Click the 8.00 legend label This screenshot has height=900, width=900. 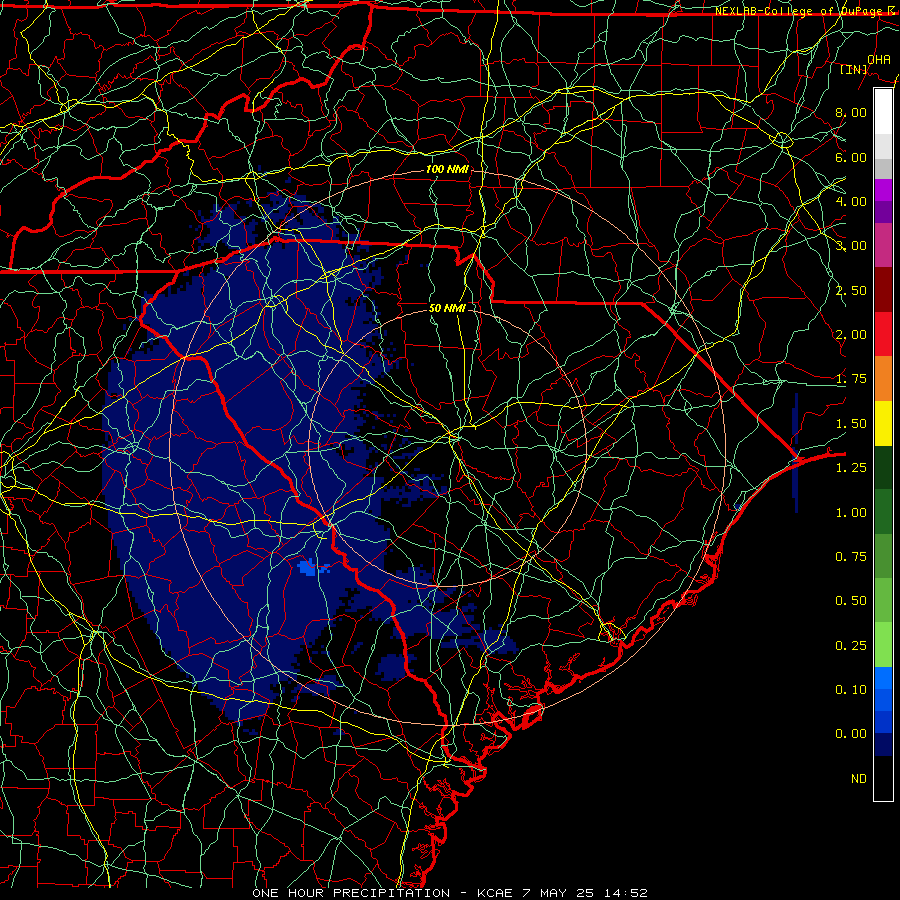[x=851, y=112]
